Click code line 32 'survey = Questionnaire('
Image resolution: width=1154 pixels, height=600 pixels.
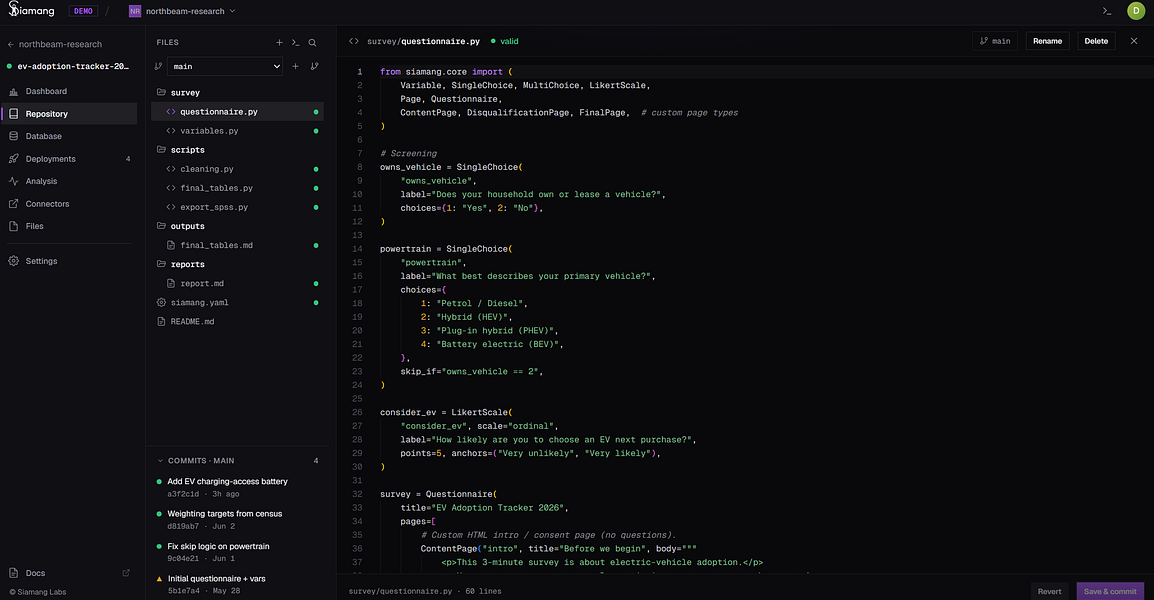pyautogui.click(x=439, y=494)
